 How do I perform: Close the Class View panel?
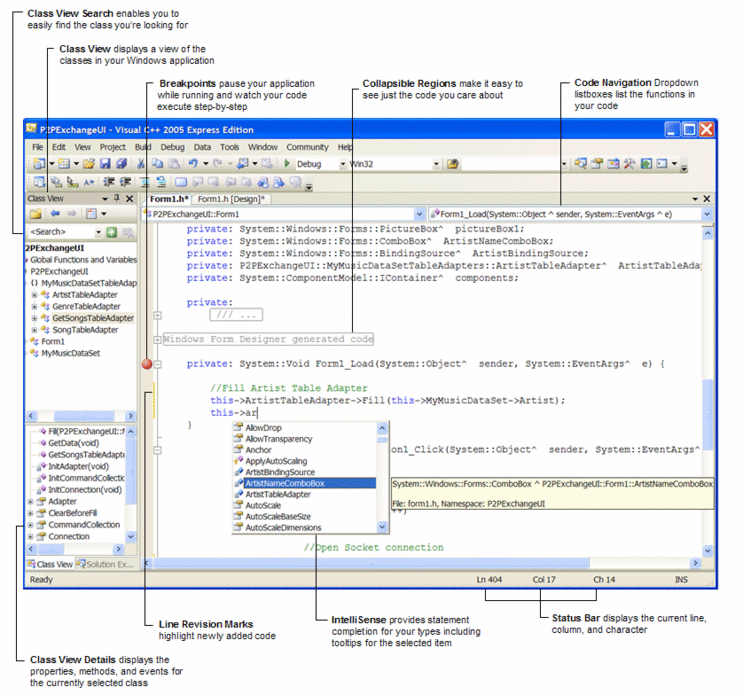[130, 199]
